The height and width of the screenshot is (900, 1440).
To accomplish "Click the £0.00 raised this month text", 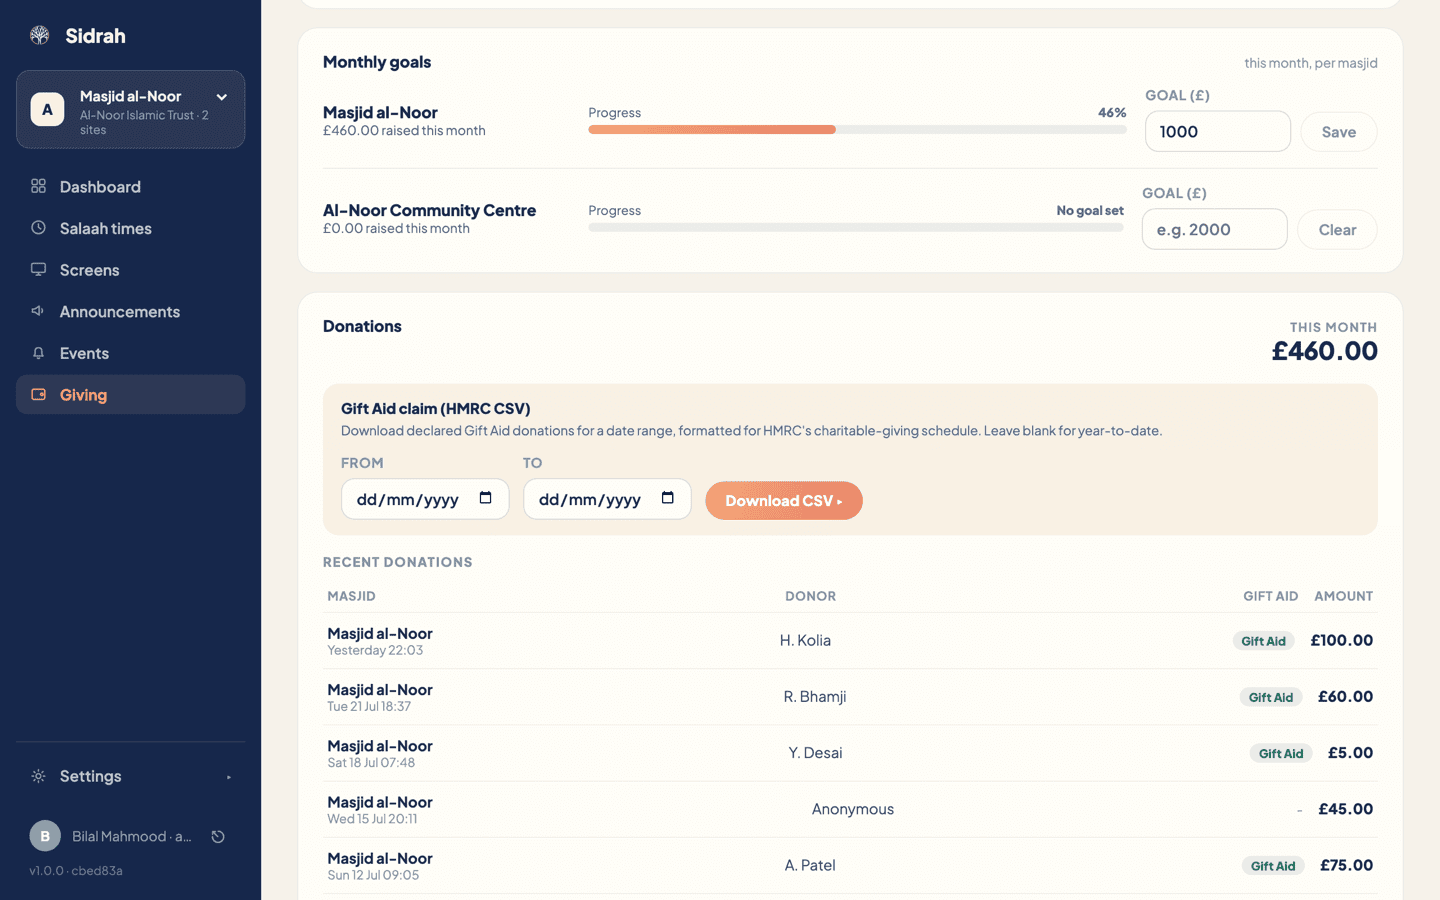I will [396, 229].
